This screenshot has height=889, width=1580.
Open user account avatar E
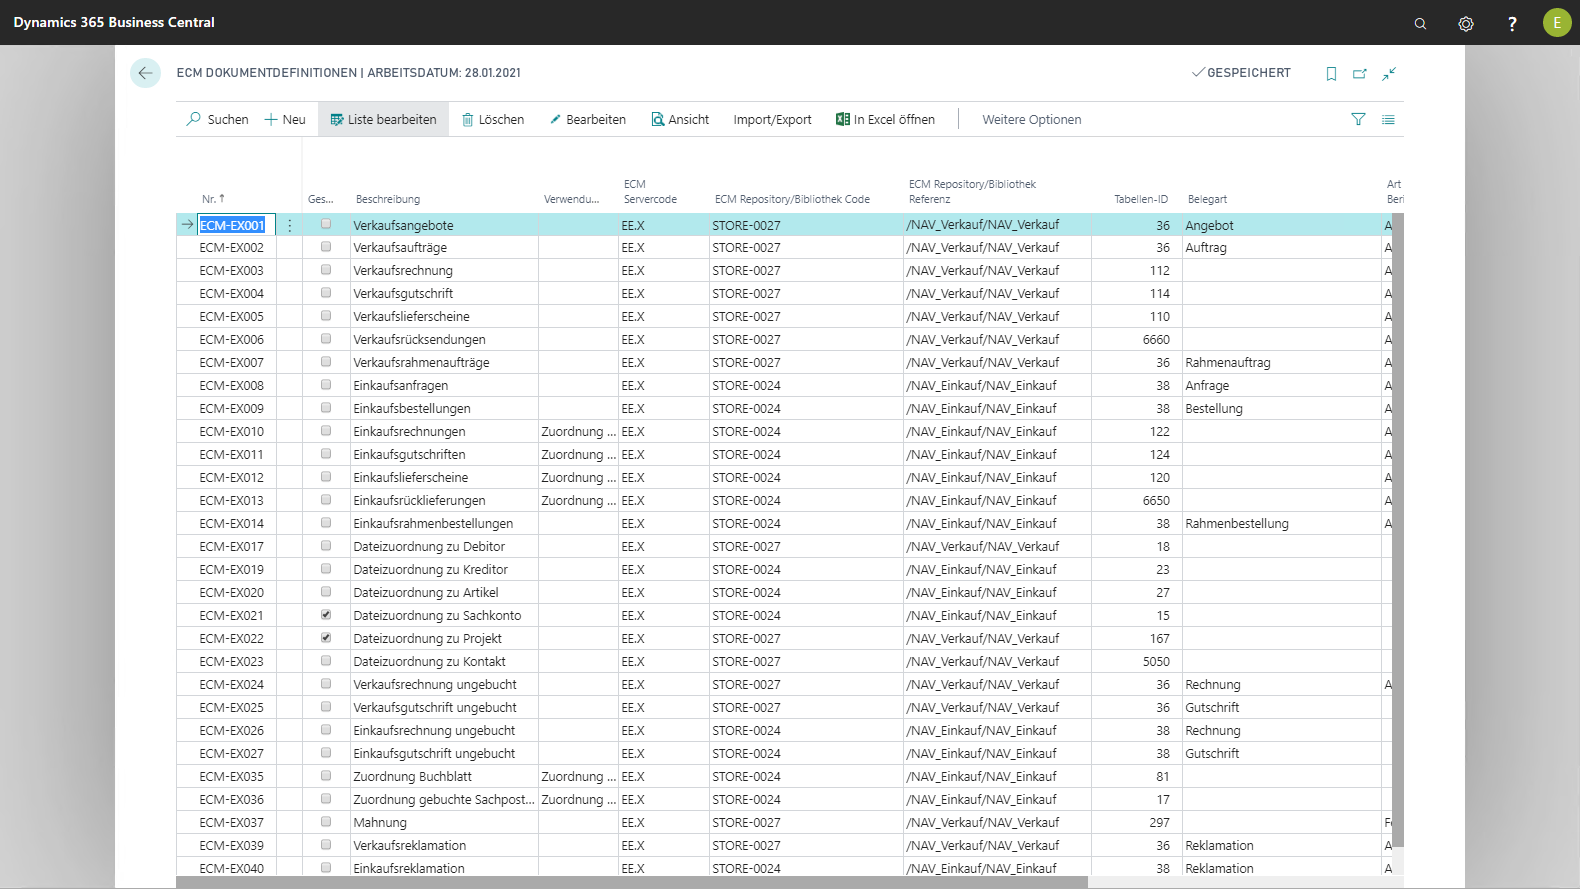point(1557,22)
